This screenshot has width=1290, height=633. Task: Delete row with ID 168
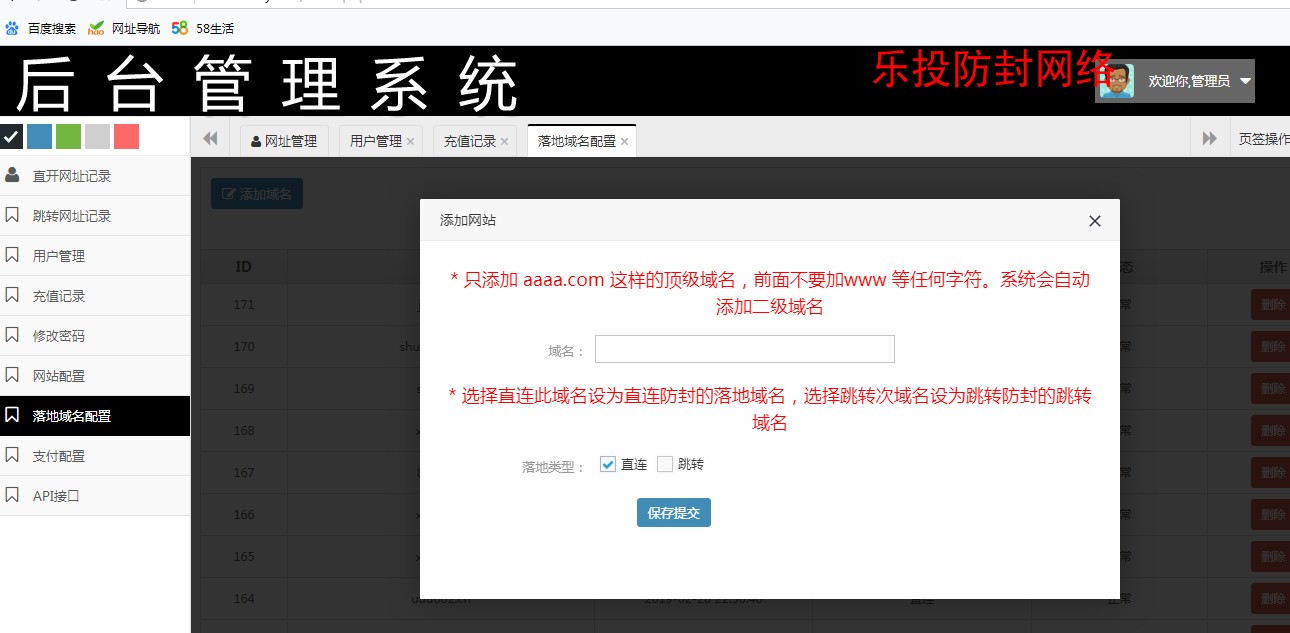click(1271, 431)
